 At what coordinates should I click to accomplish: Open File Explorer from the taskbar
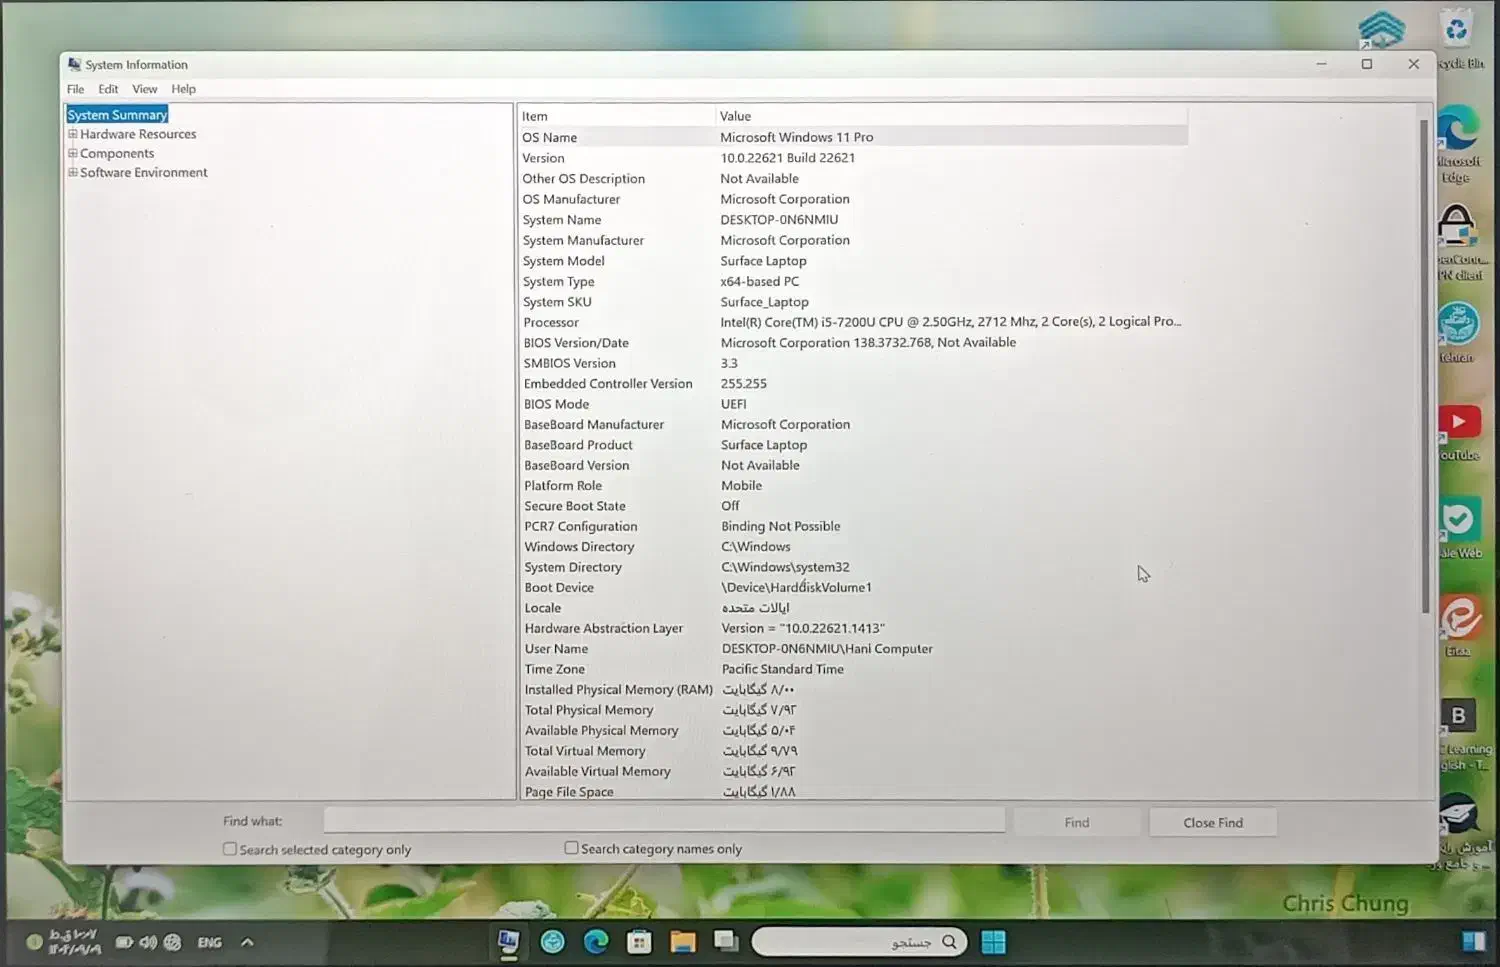point(682,941)
